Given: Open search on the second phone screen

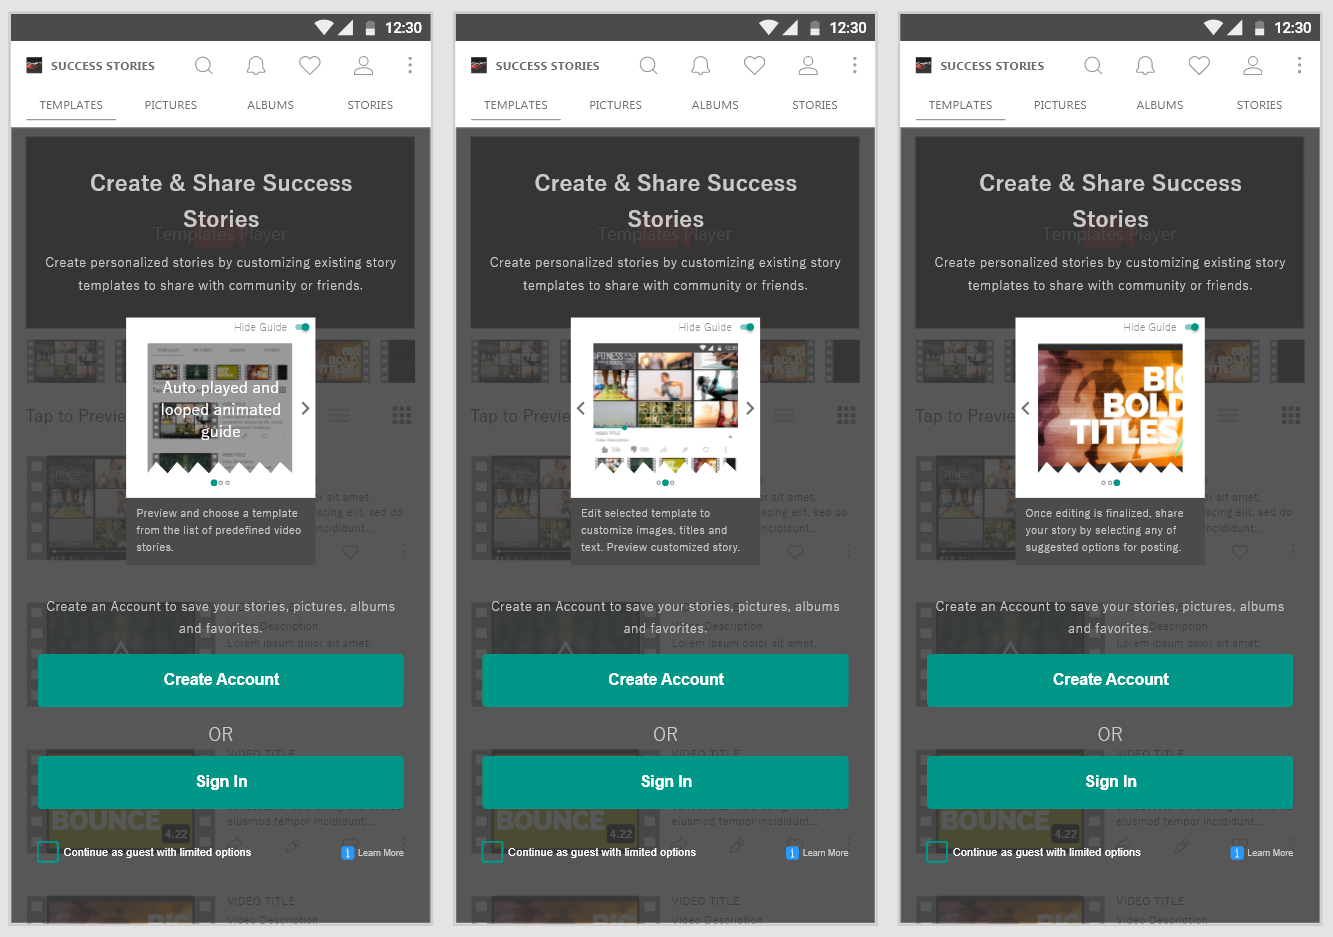Looking at the screenshot, I should click(649, 66).
